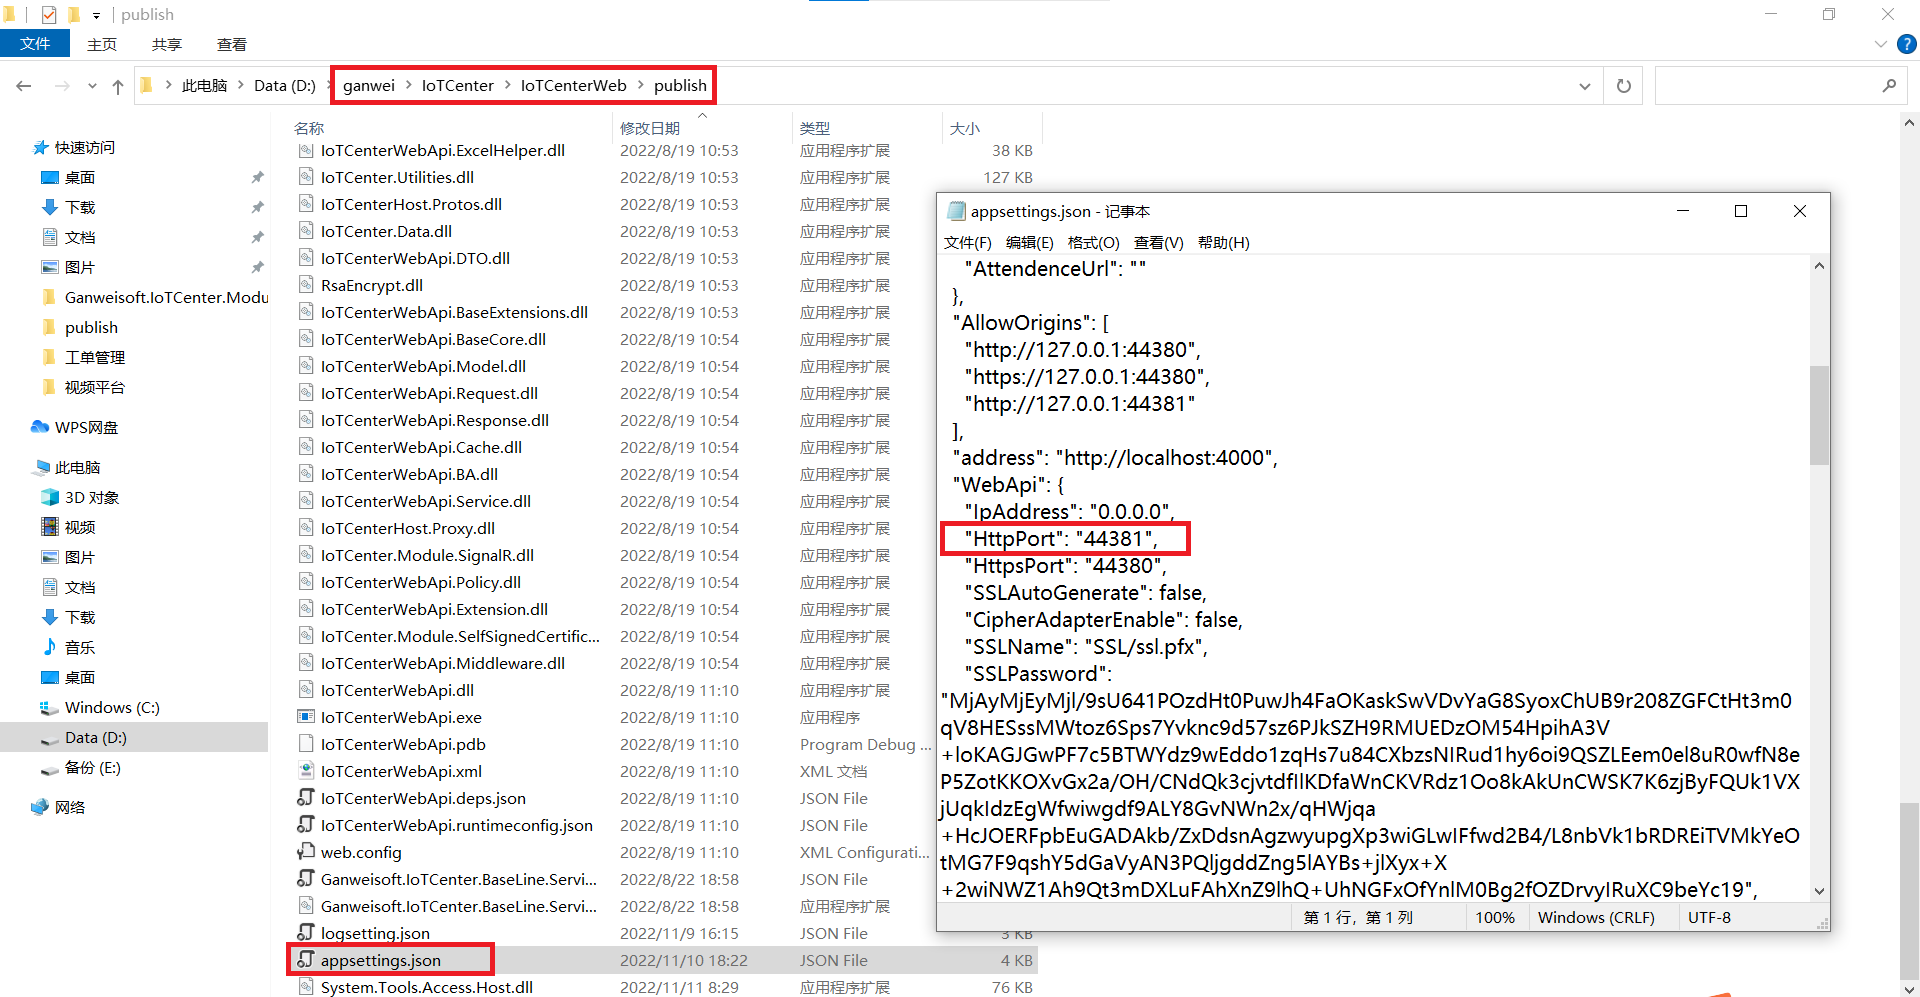Click the "HttpsPort": "44380" line in Notepad
1920x997 pixels.
[x=1066, y=566]
